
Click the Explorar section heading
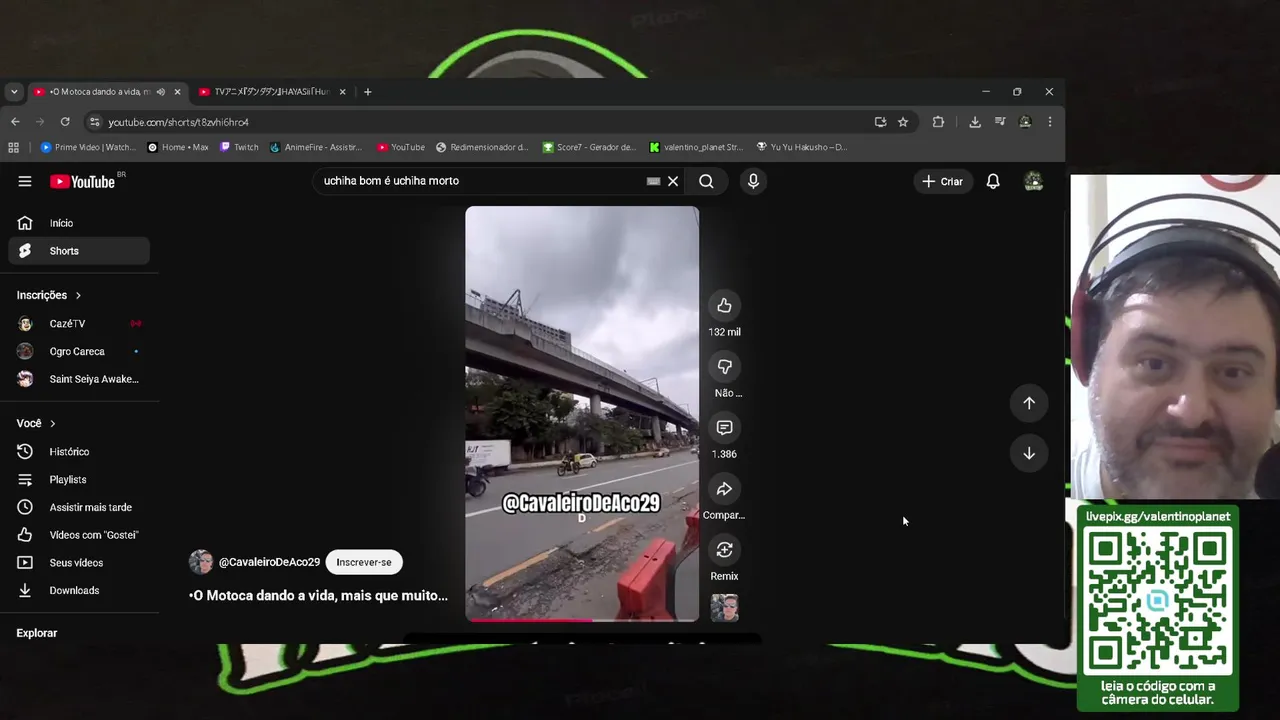37,633
